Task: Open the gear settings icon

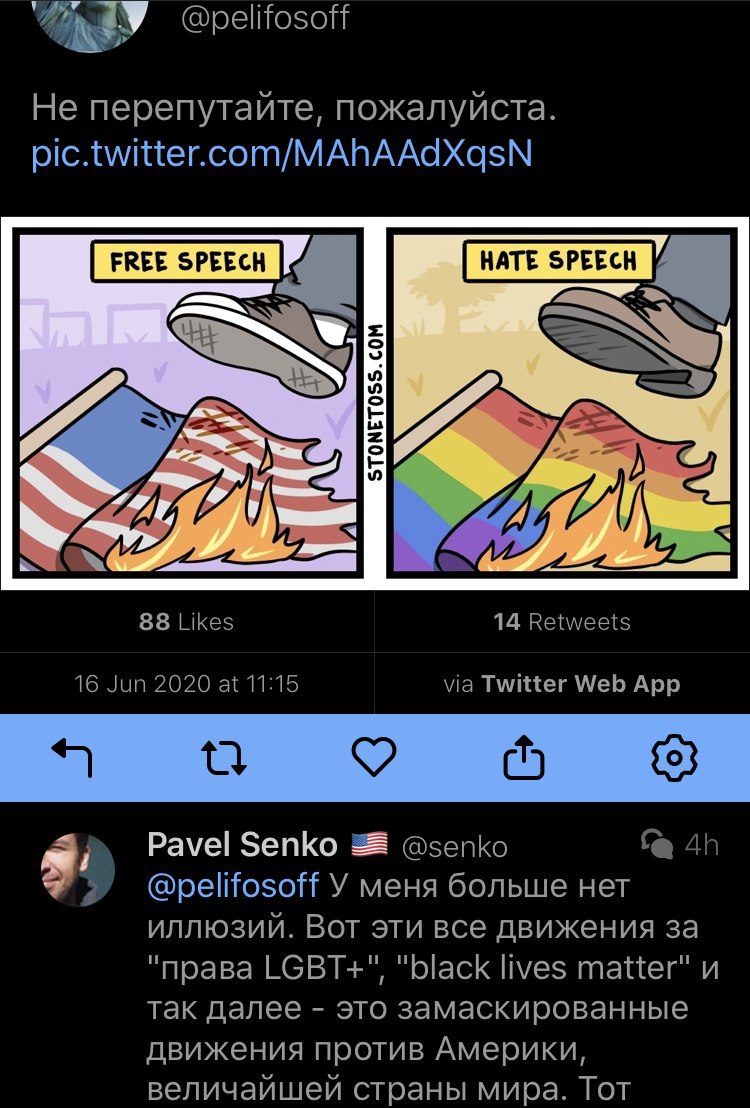Action: (674, 758)
